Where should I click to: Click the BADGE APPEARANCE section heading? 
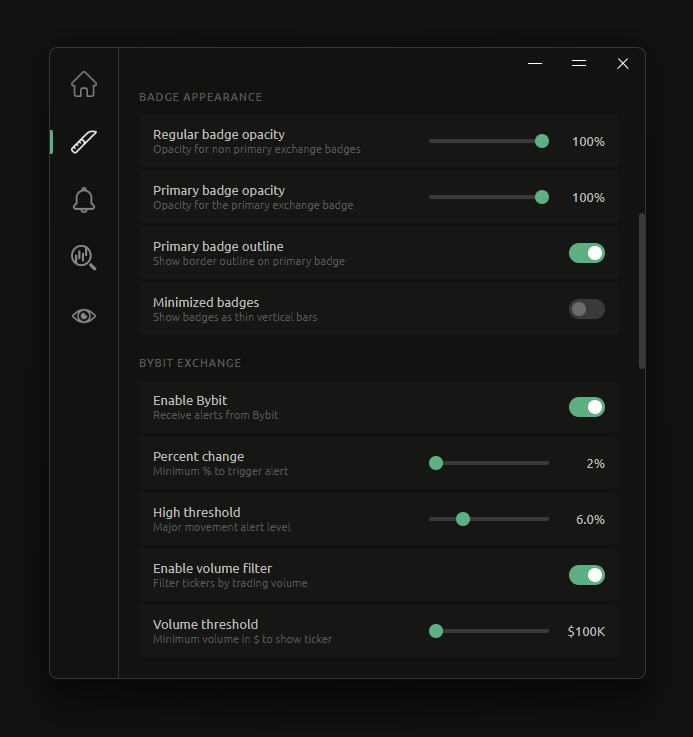click(201, 97)
